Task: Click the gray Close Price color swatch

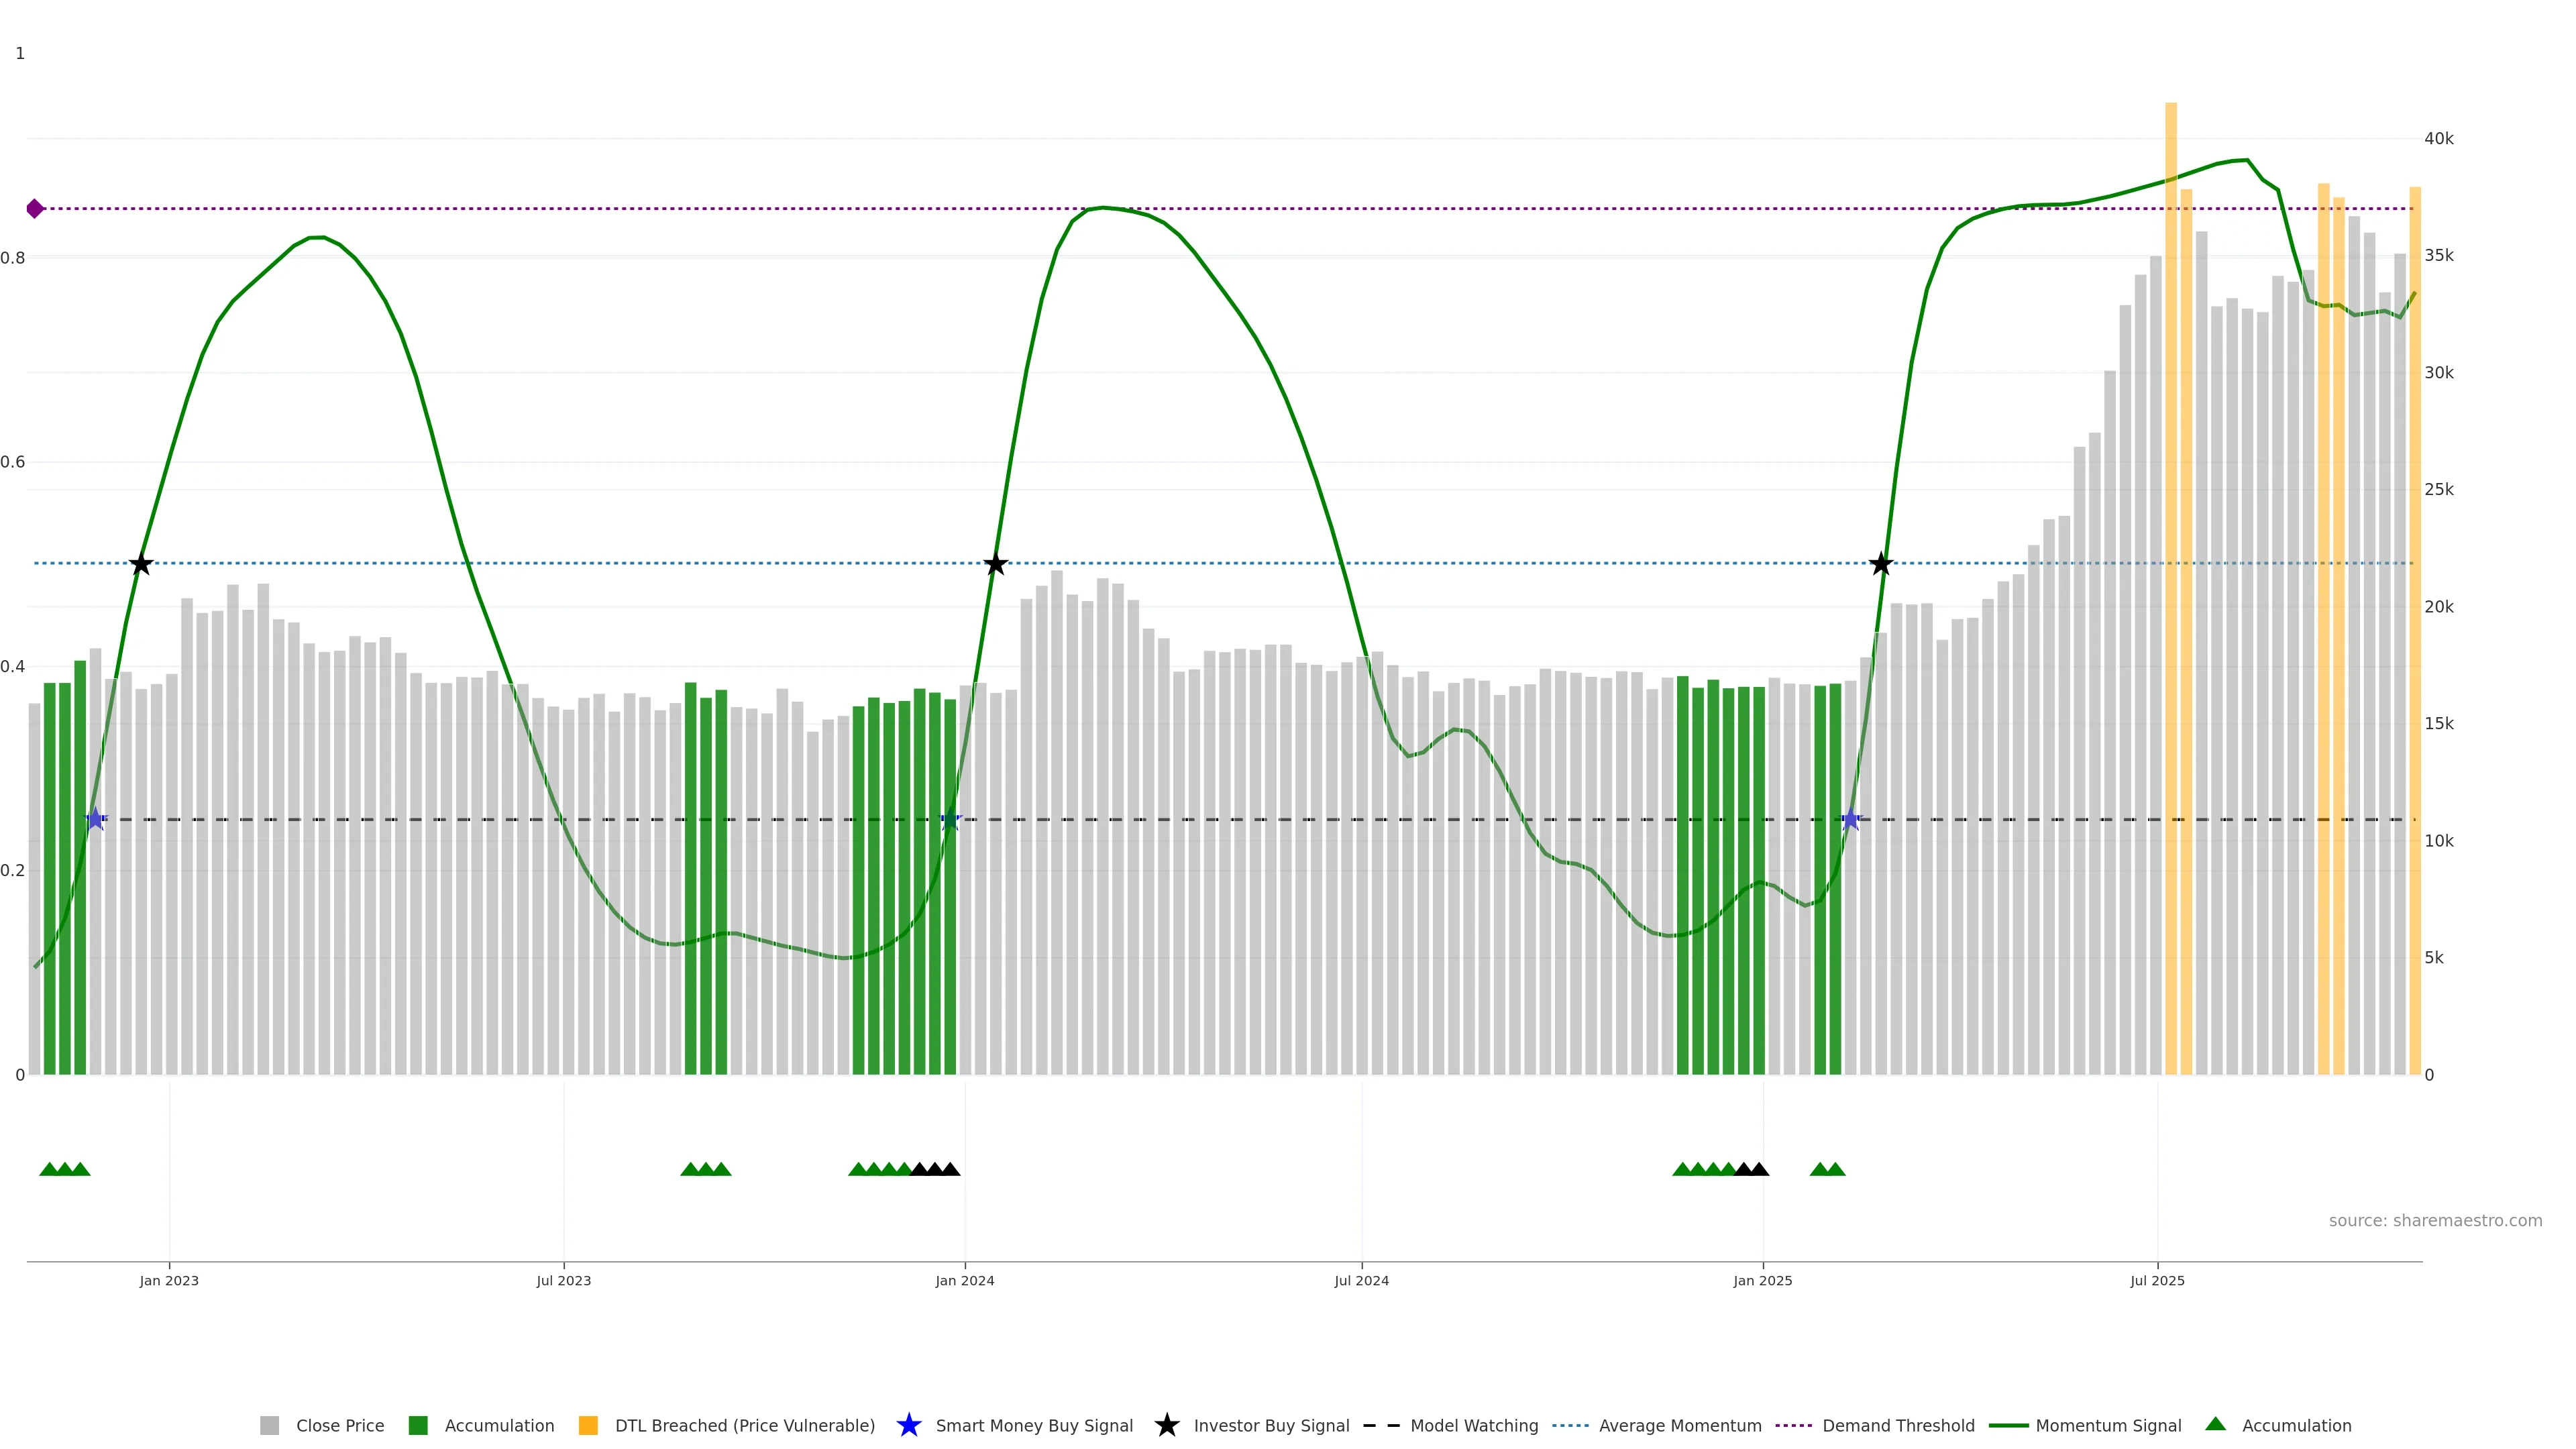Action: pyautogui.click(x=270, y=1426)
